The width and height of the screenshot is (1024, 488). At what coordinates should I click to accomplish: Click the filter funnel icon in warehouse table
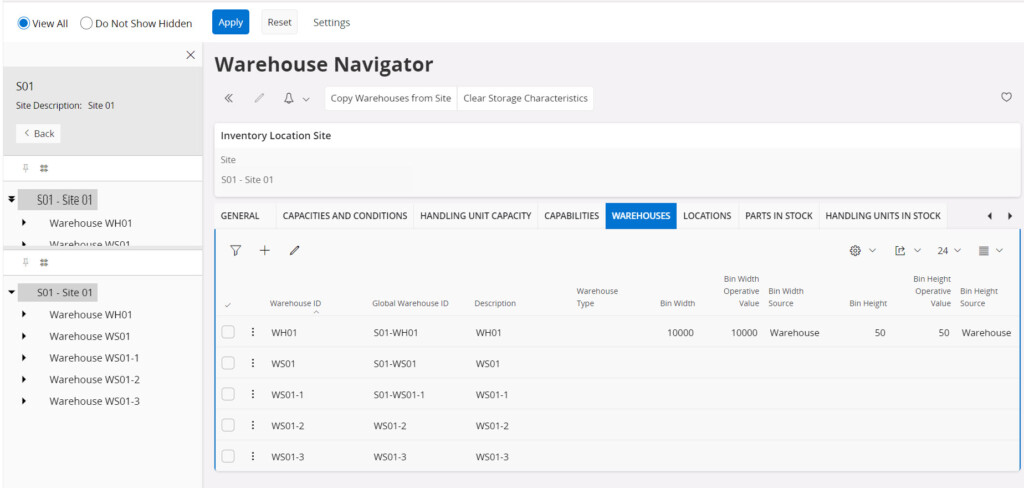(x=236, y=251)
